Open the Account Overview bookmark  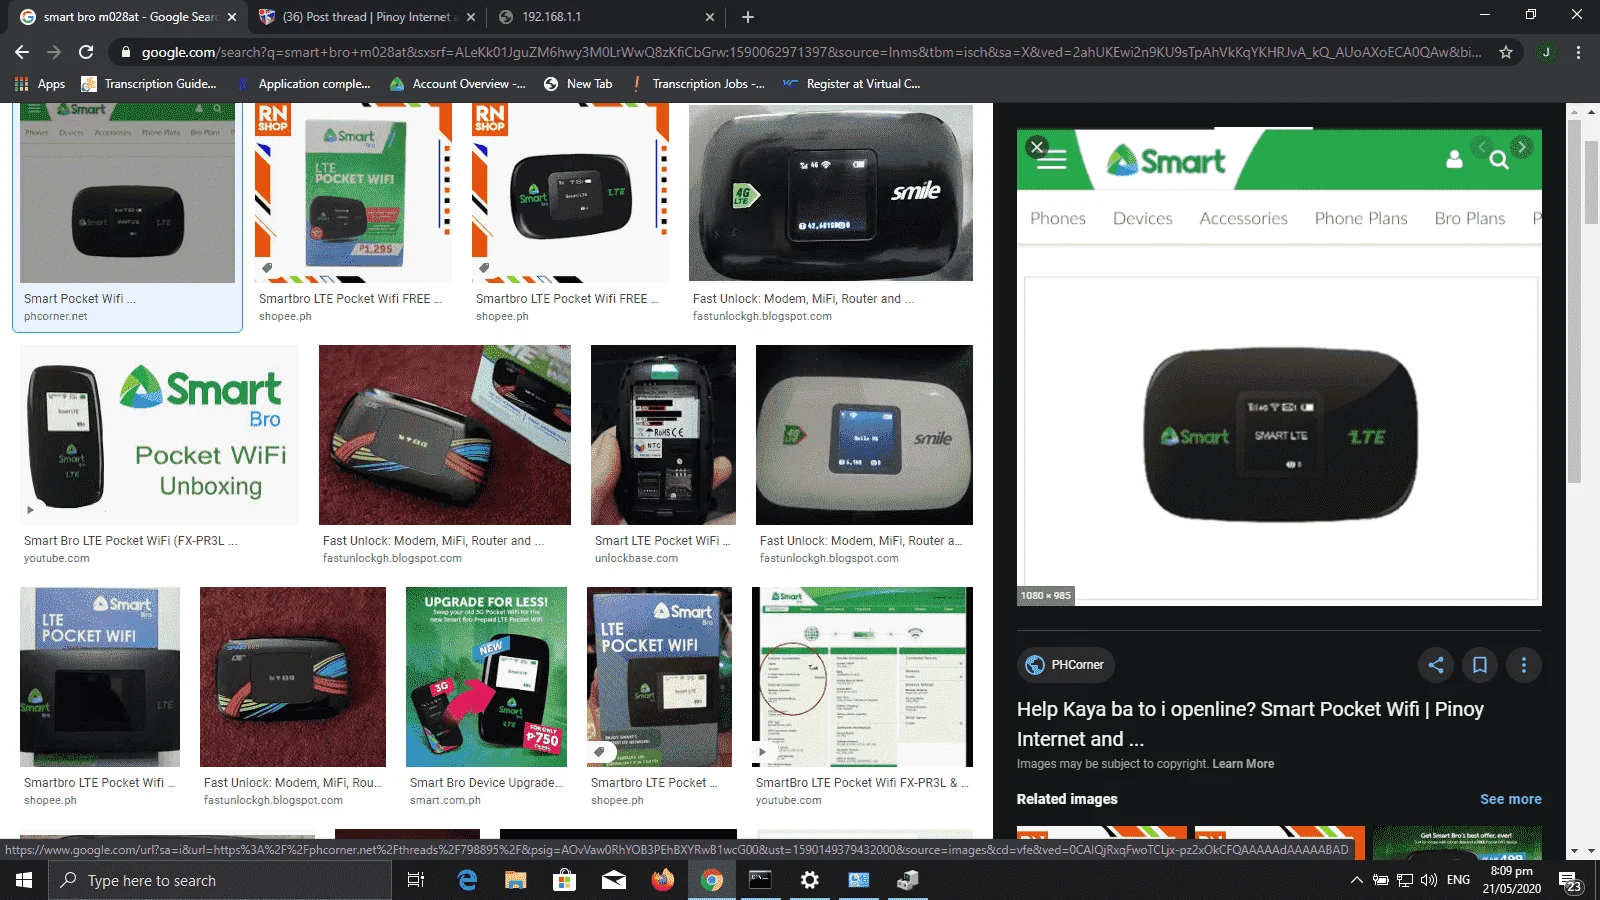tap(457, 84)
